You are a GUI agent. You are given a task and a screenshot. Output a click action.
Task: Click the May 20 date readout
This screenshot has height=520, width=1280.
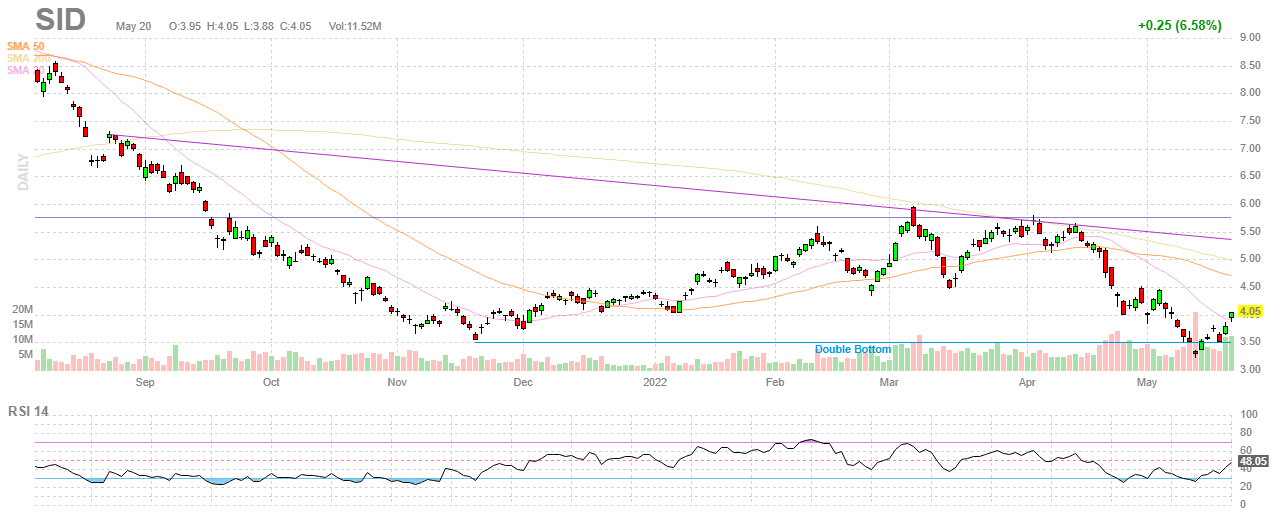point(133,25)
